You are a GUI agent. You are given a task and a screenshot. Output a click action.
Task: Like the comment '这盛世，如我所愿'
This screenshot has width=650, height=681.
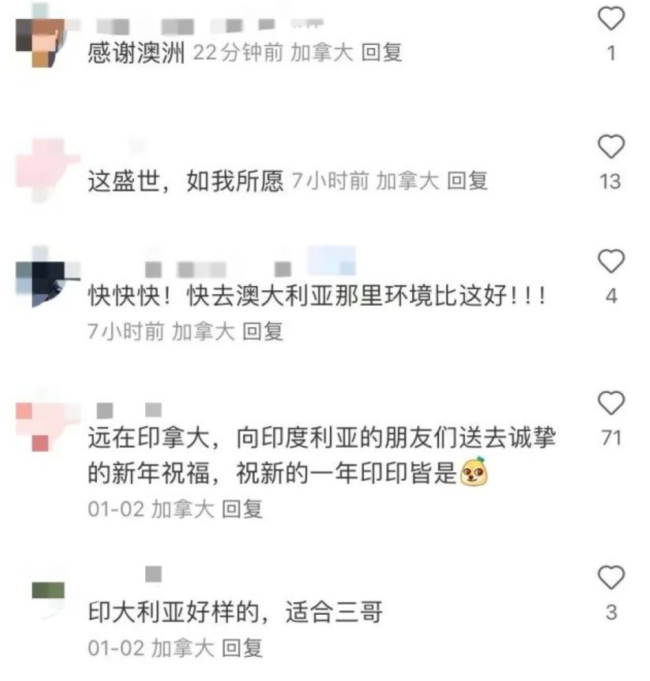pyautogui.click(x=611, y=146)
